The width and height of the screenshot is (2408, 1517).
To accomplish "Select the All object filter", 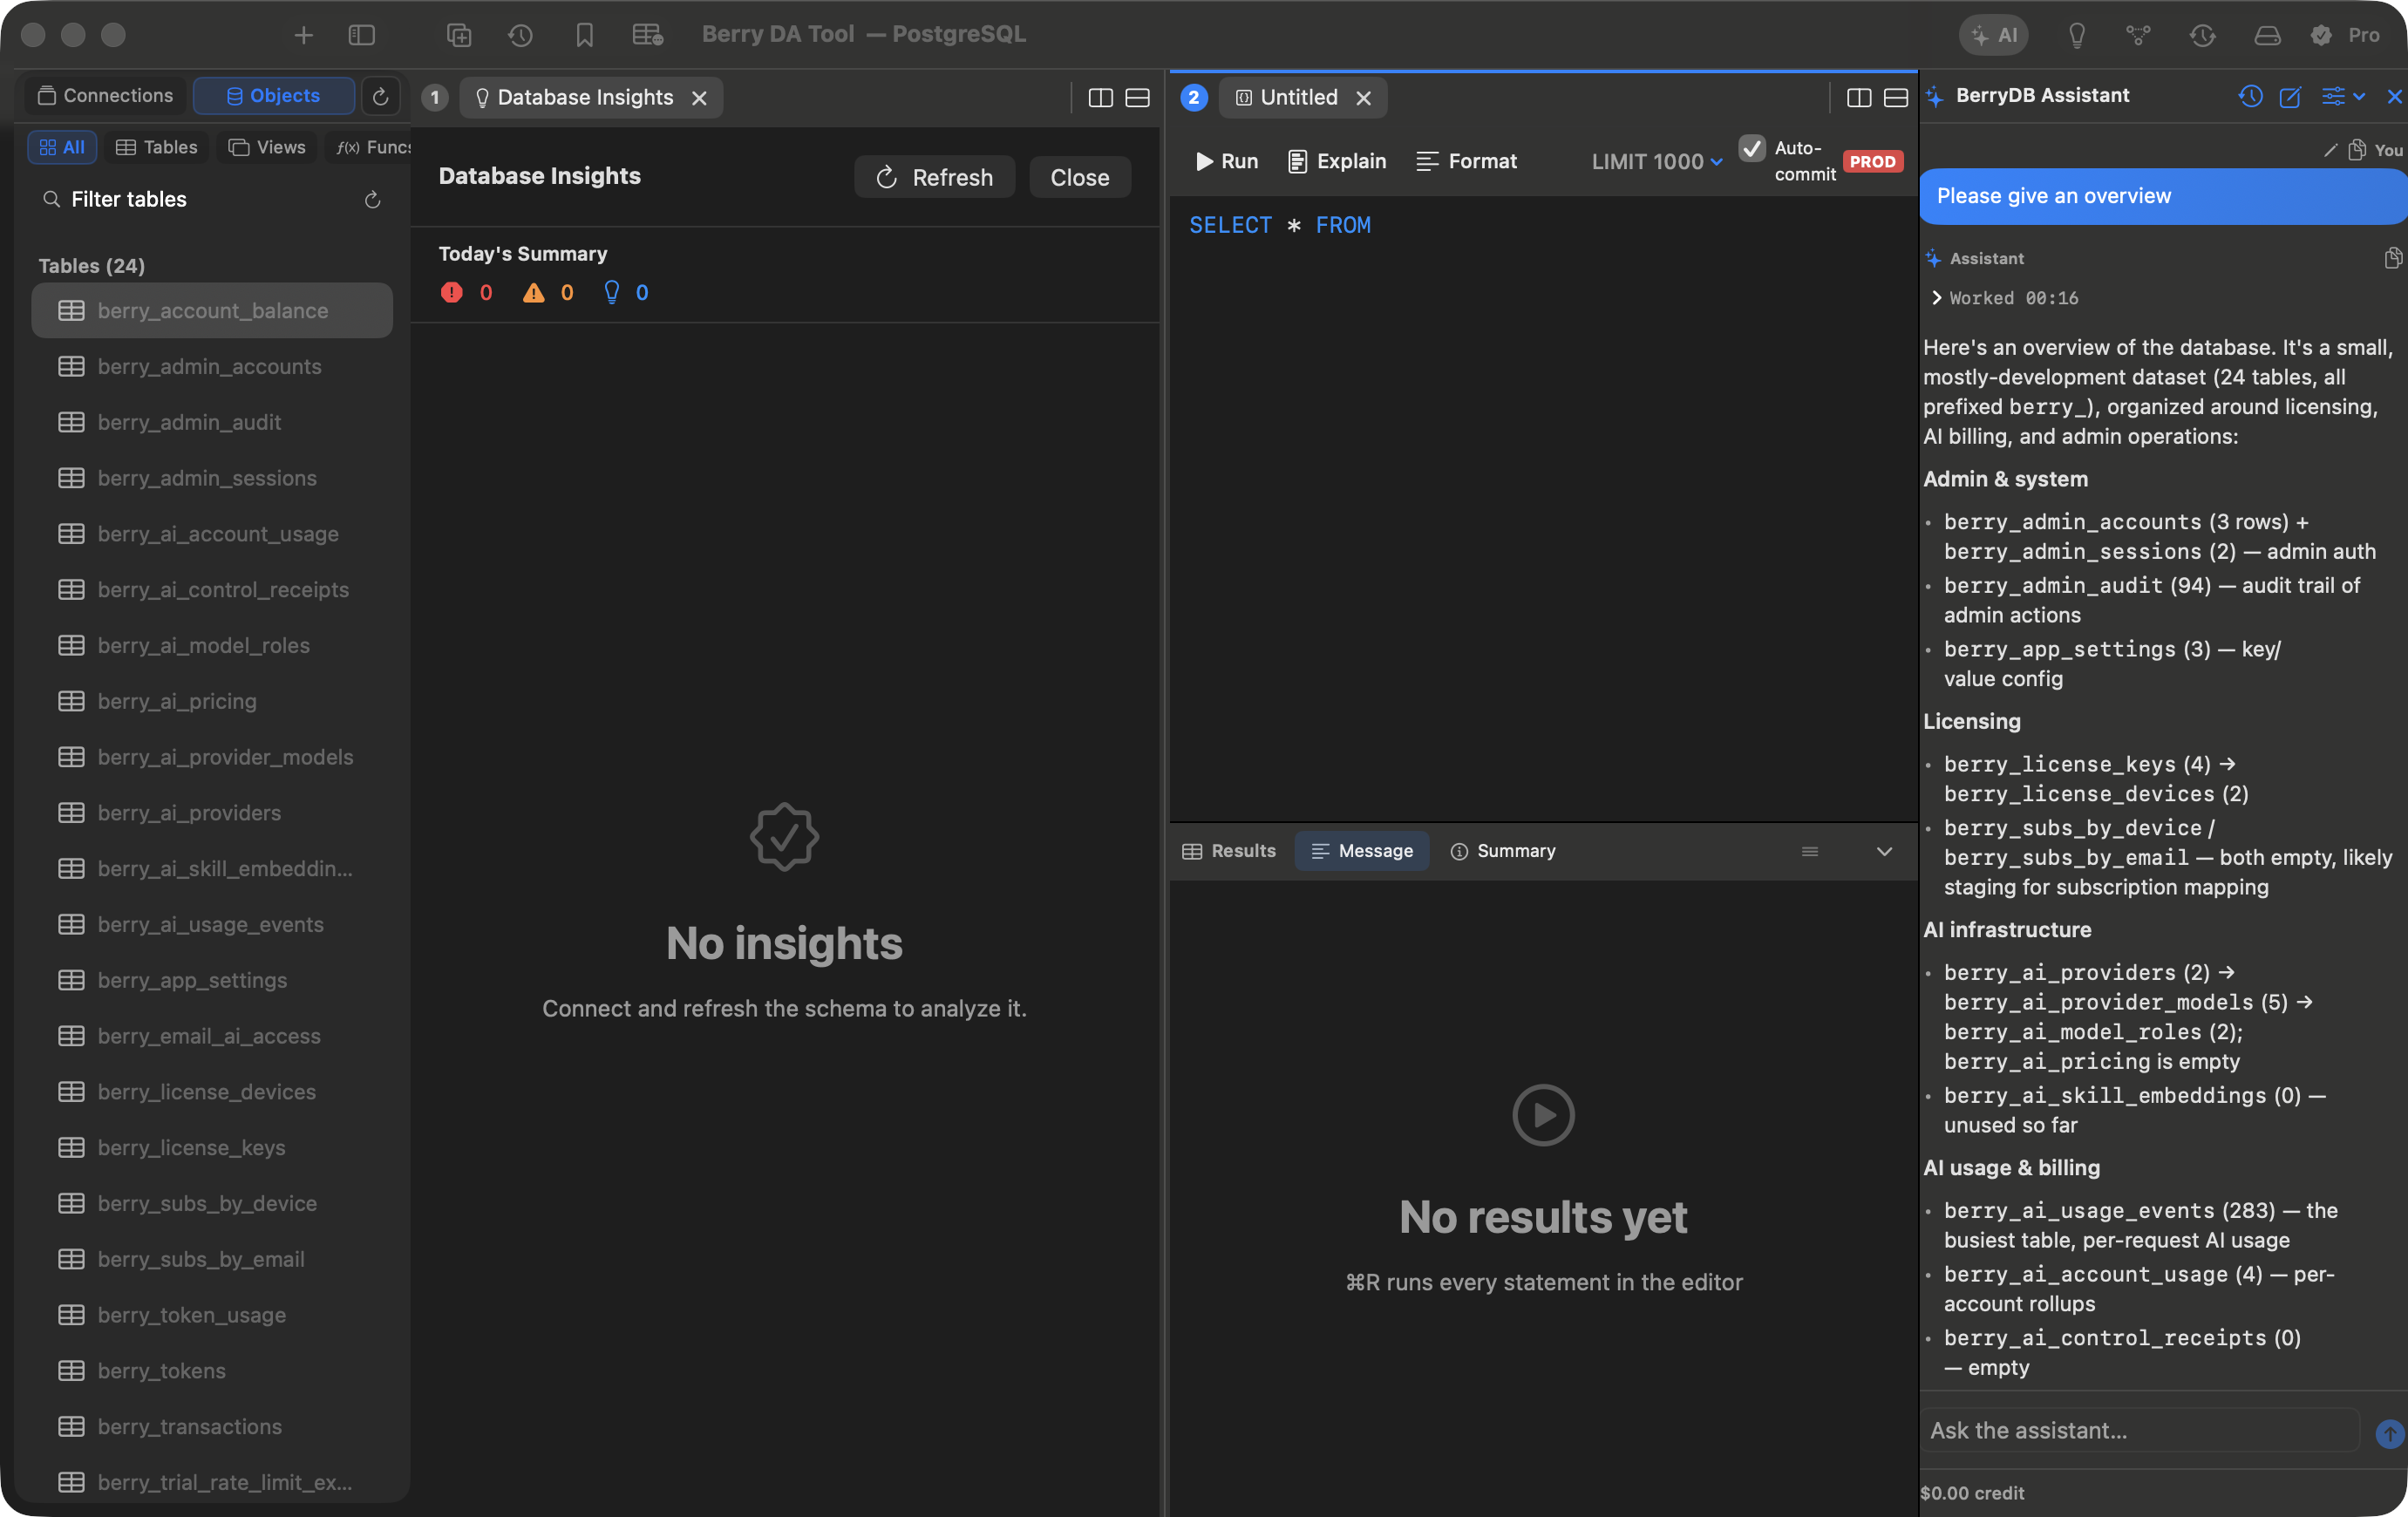I will click(62, 147).
